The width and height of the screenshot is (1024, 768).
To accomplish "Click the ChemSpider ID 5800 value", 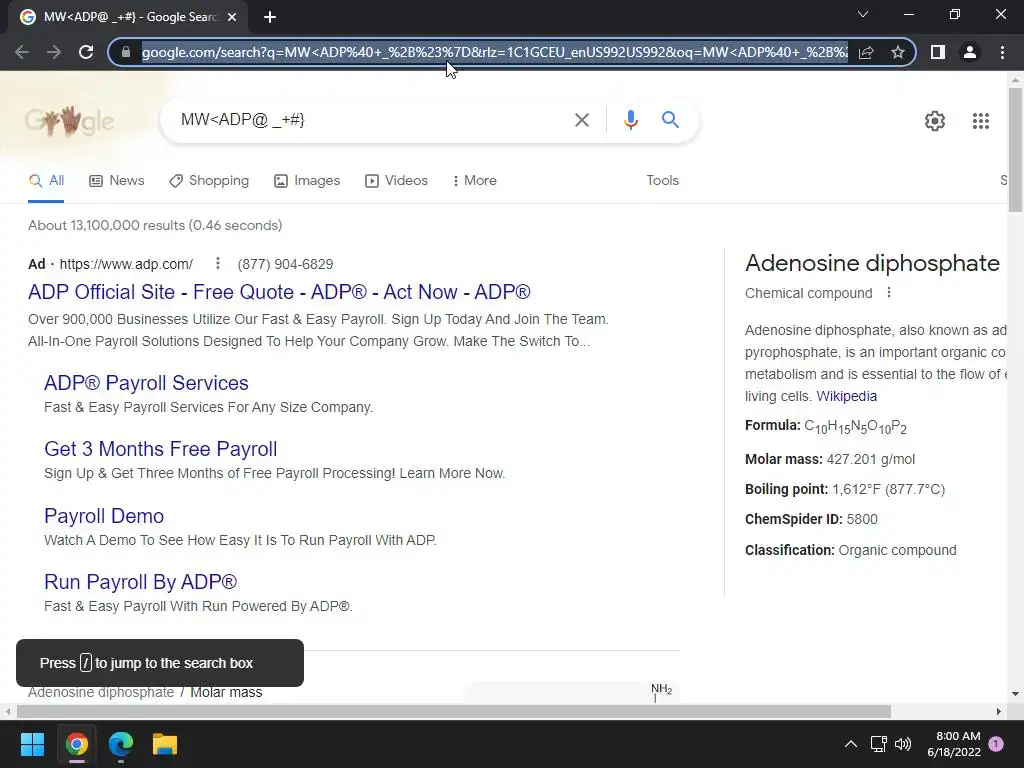I will click(x=862, y=519).
